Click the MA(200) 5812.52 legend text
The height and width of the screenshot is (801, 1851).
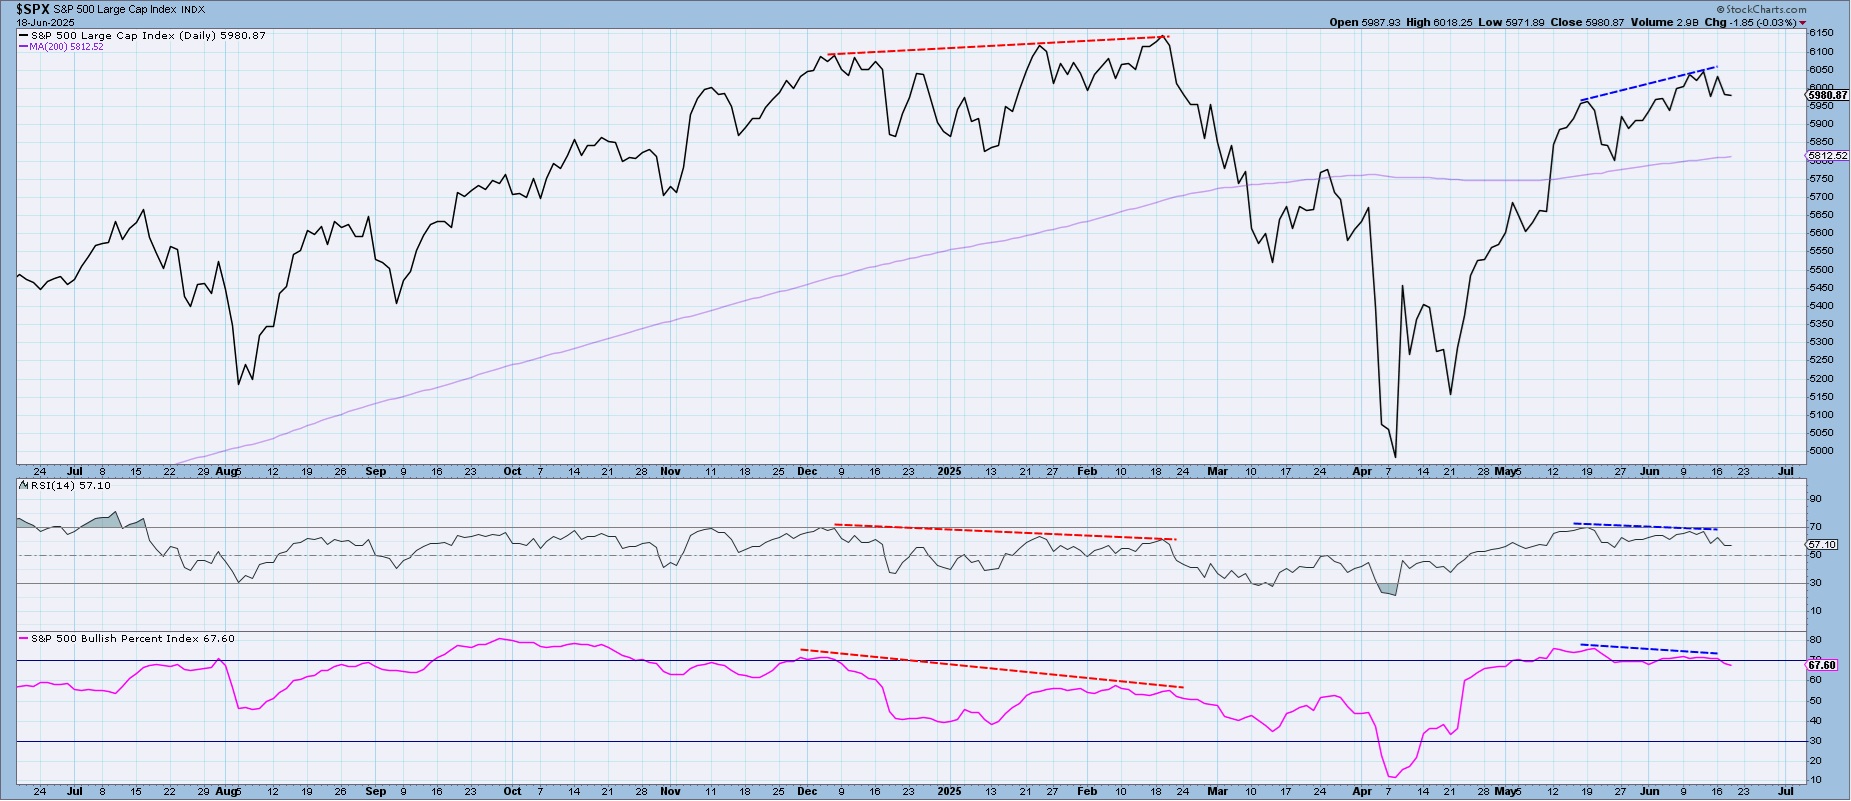pos(66,47)
